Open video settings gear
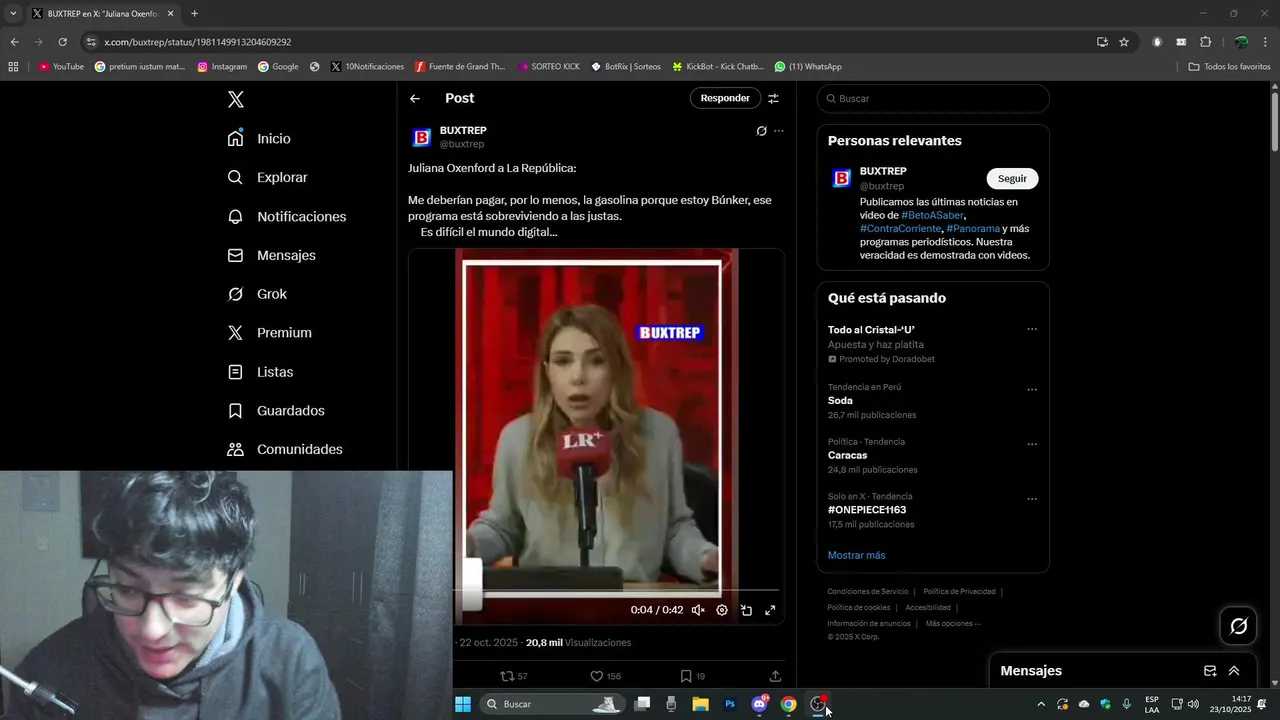Viewport: 1280px width, 720px height. (x=722, y=610)
